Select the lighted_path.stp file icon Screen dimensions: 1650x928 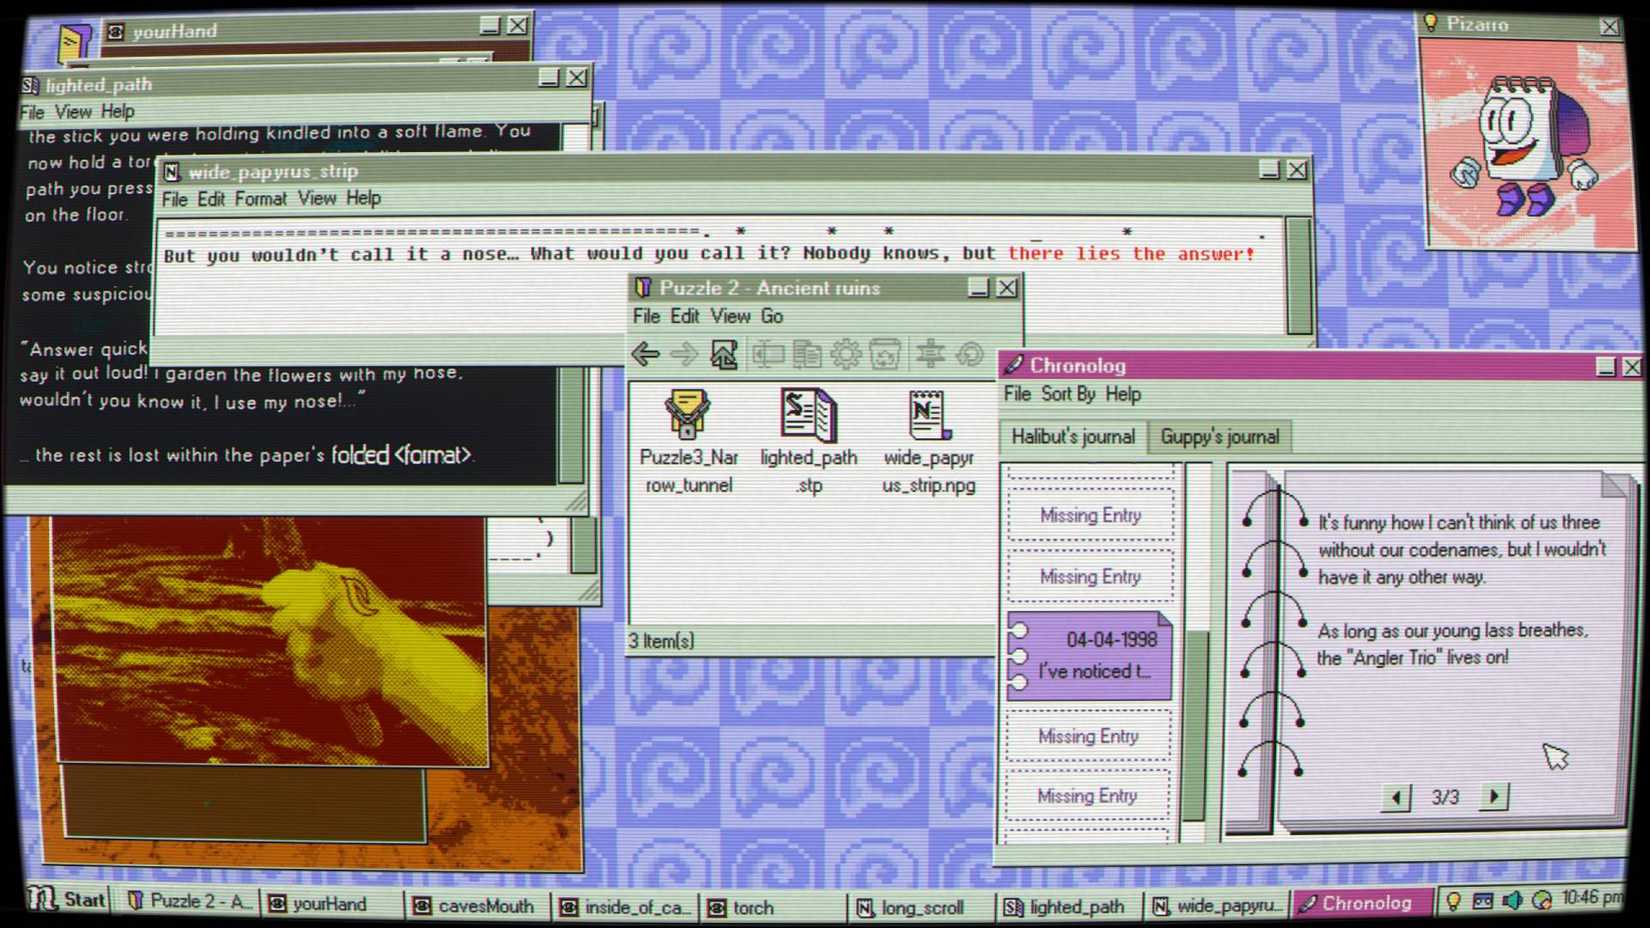808,415
